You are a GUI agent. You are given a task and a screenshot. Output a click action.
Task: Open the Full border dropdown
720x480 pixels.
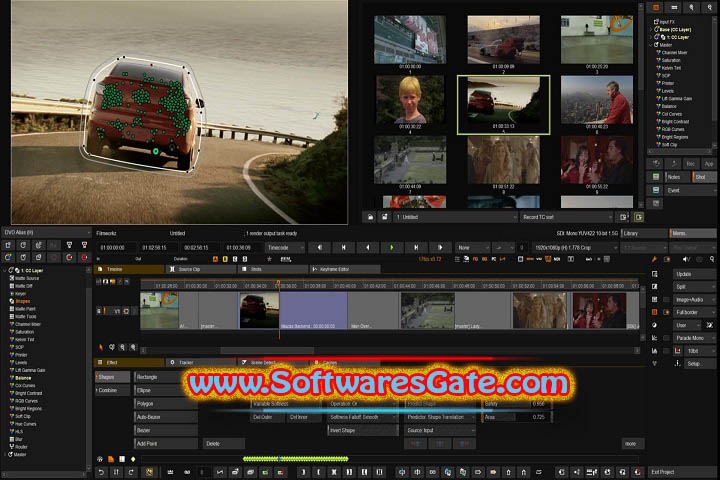pyautogui.click(x=695, y=312)
